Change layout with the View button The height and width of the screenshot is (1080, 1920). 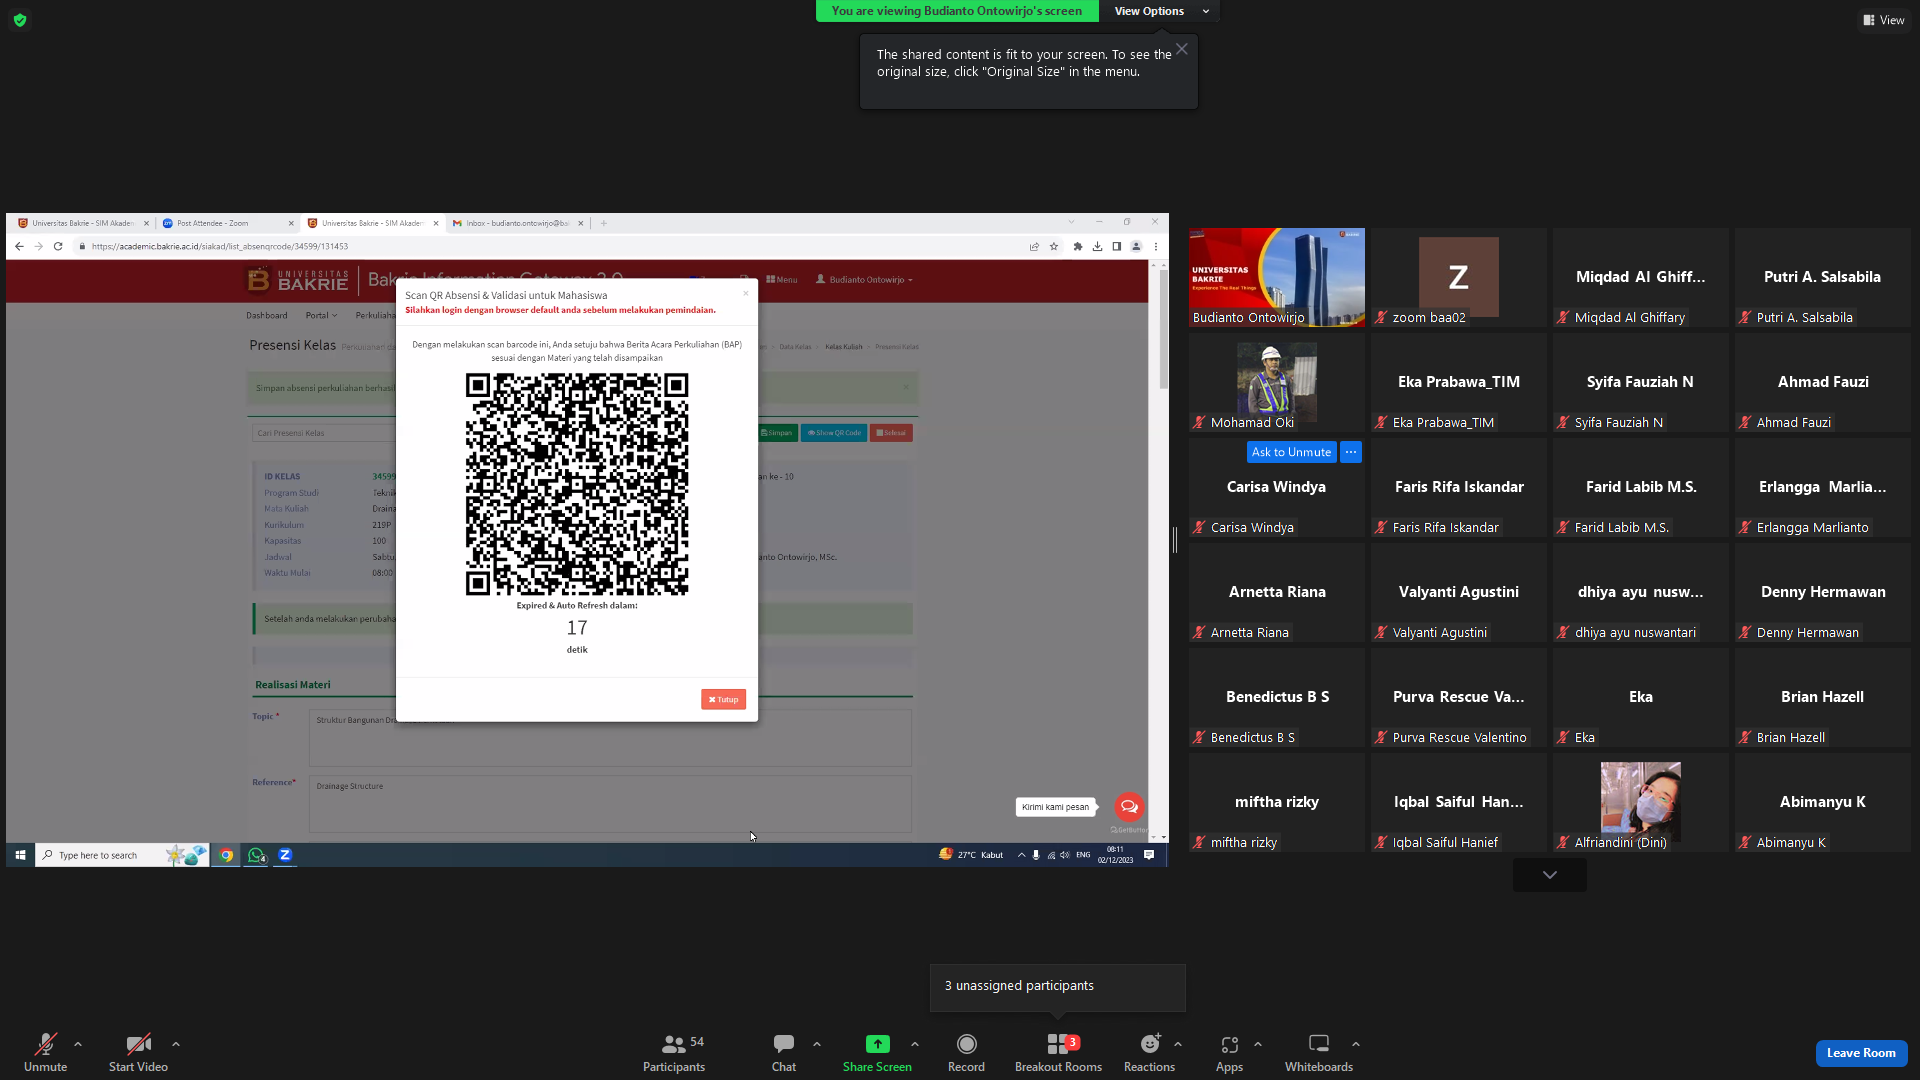click(x=1883, y=20)
